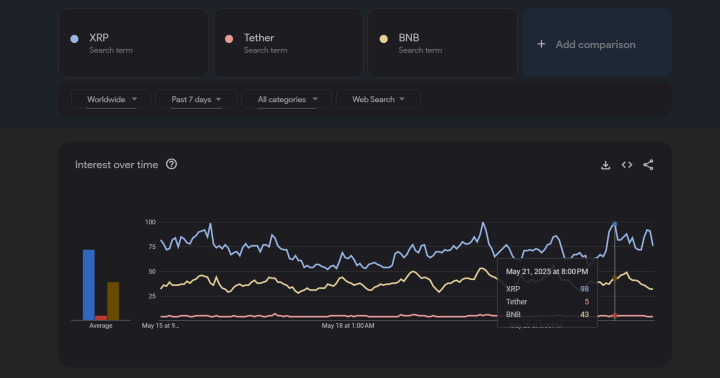720x378 pixels.
Task: Click the 75 y-axis label
Action: 152,247
